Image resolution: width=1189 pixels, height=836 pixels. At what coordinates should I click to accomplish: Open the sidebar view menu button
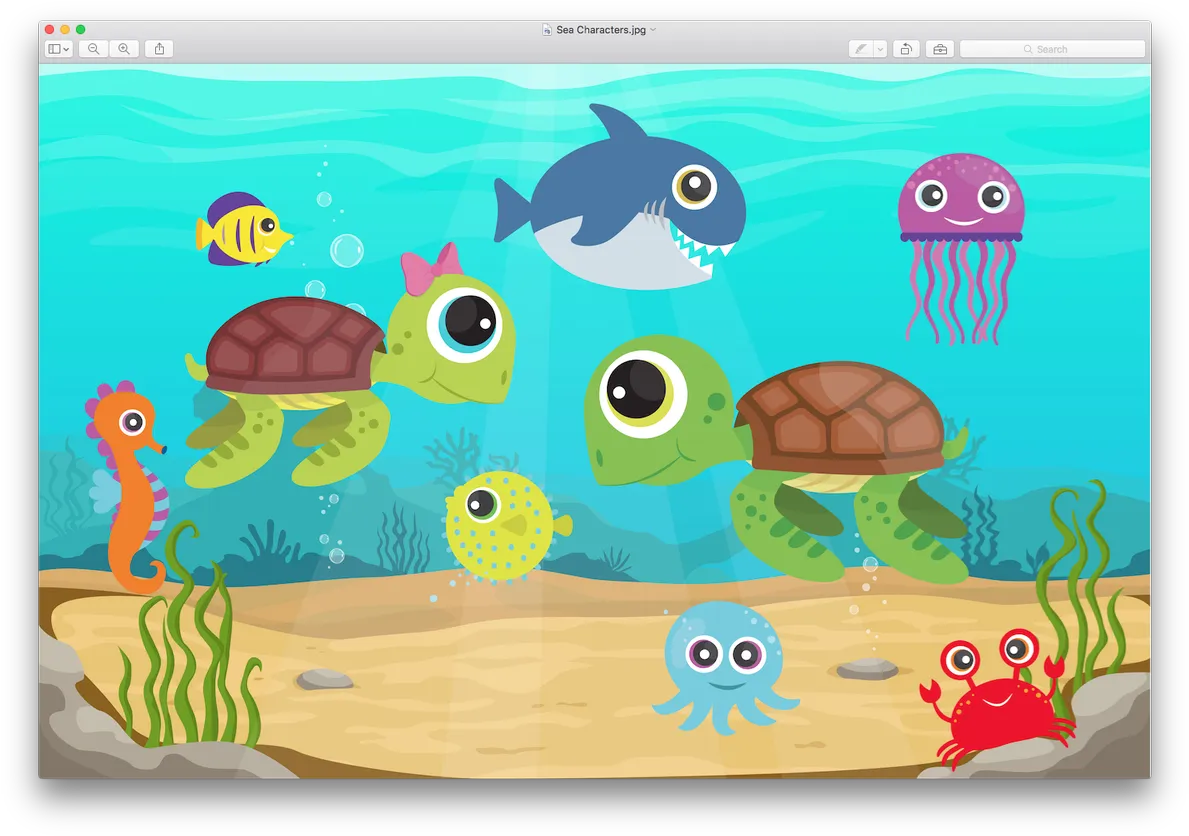pos(58,49)
